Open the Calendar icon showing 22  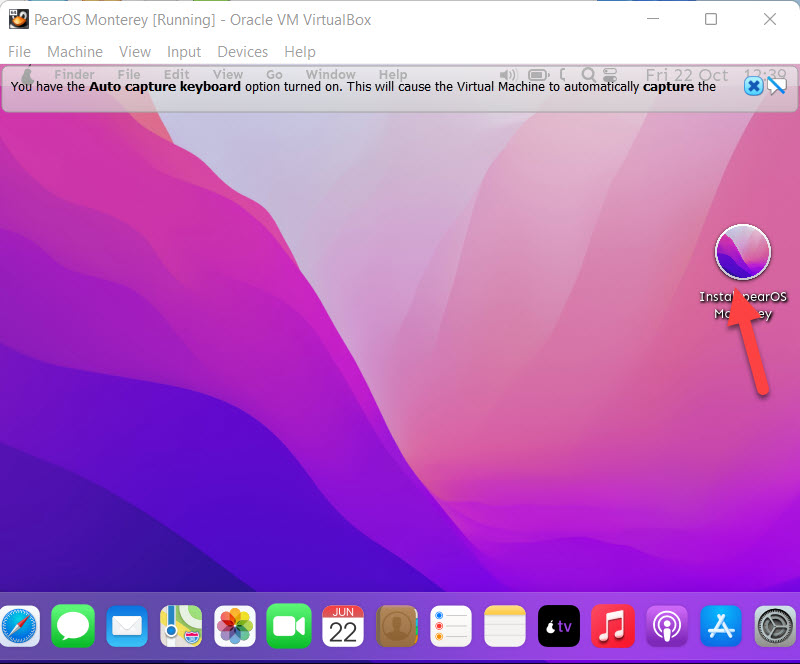tap(343, 626)
